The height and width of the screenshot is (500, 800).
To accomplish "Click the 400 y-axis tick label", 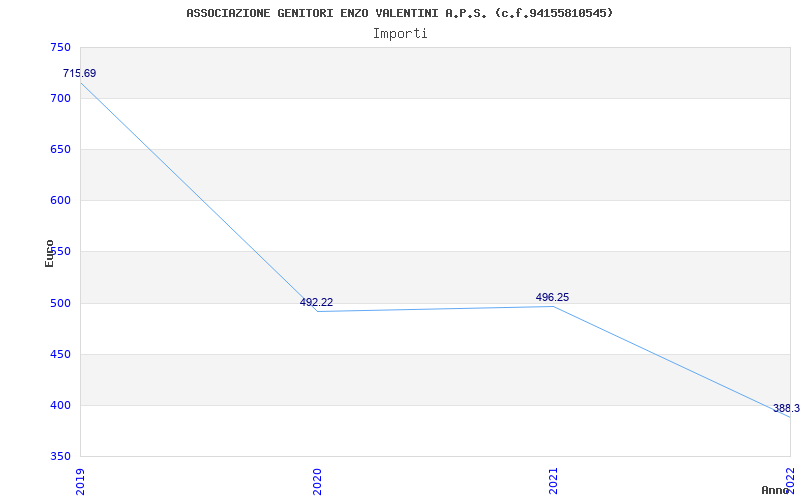I will click(x=60, y=405).
